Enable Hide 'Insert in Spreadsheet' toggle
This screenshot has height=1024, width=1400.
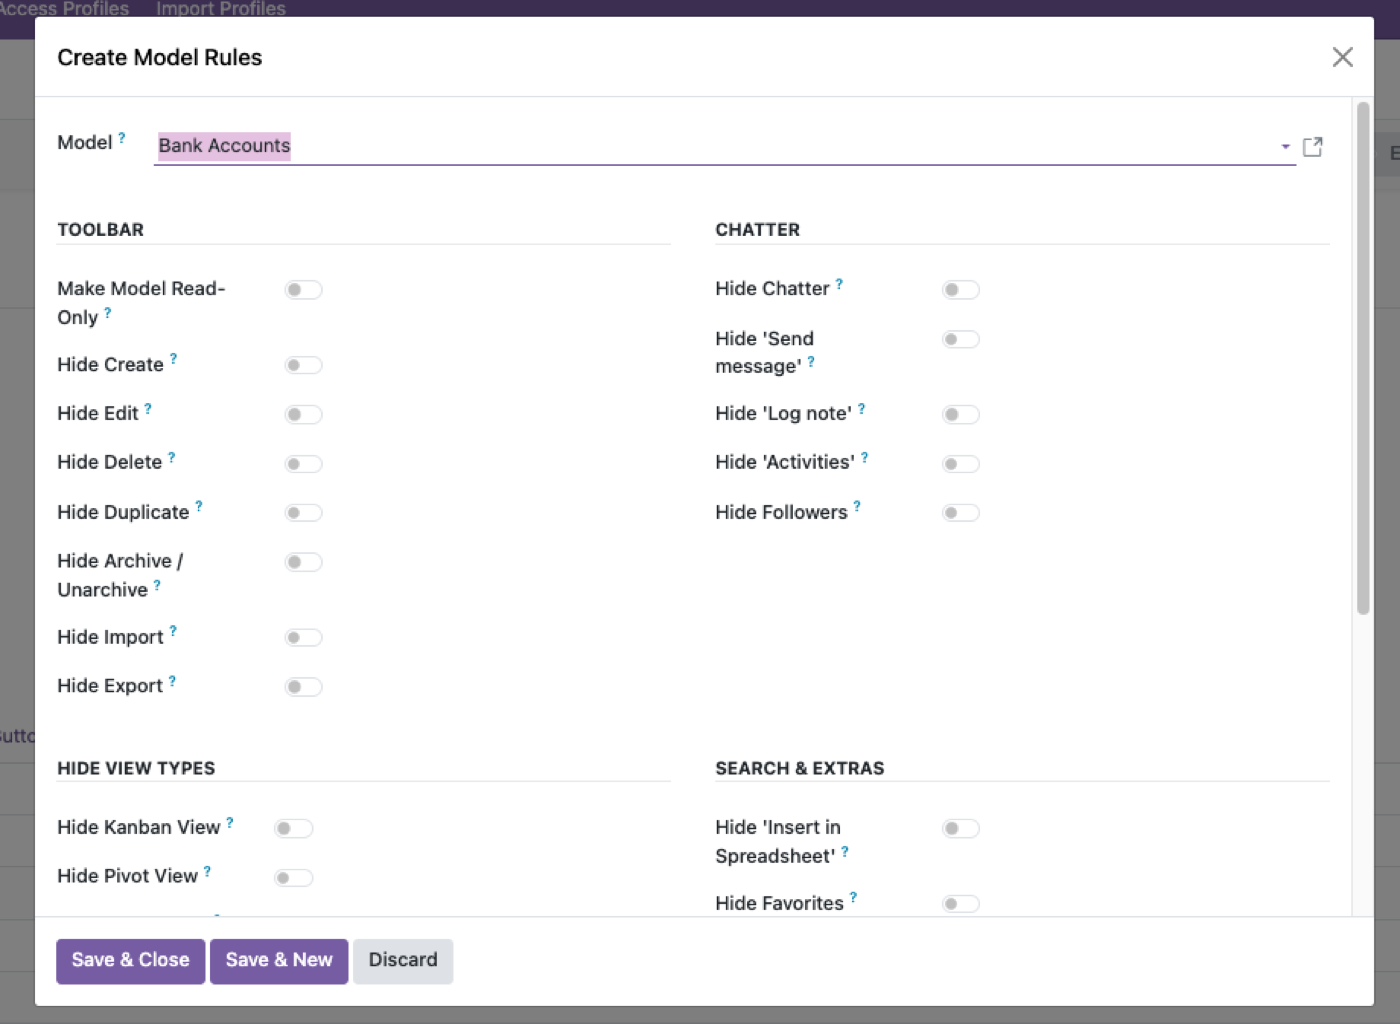pos(961,829)
